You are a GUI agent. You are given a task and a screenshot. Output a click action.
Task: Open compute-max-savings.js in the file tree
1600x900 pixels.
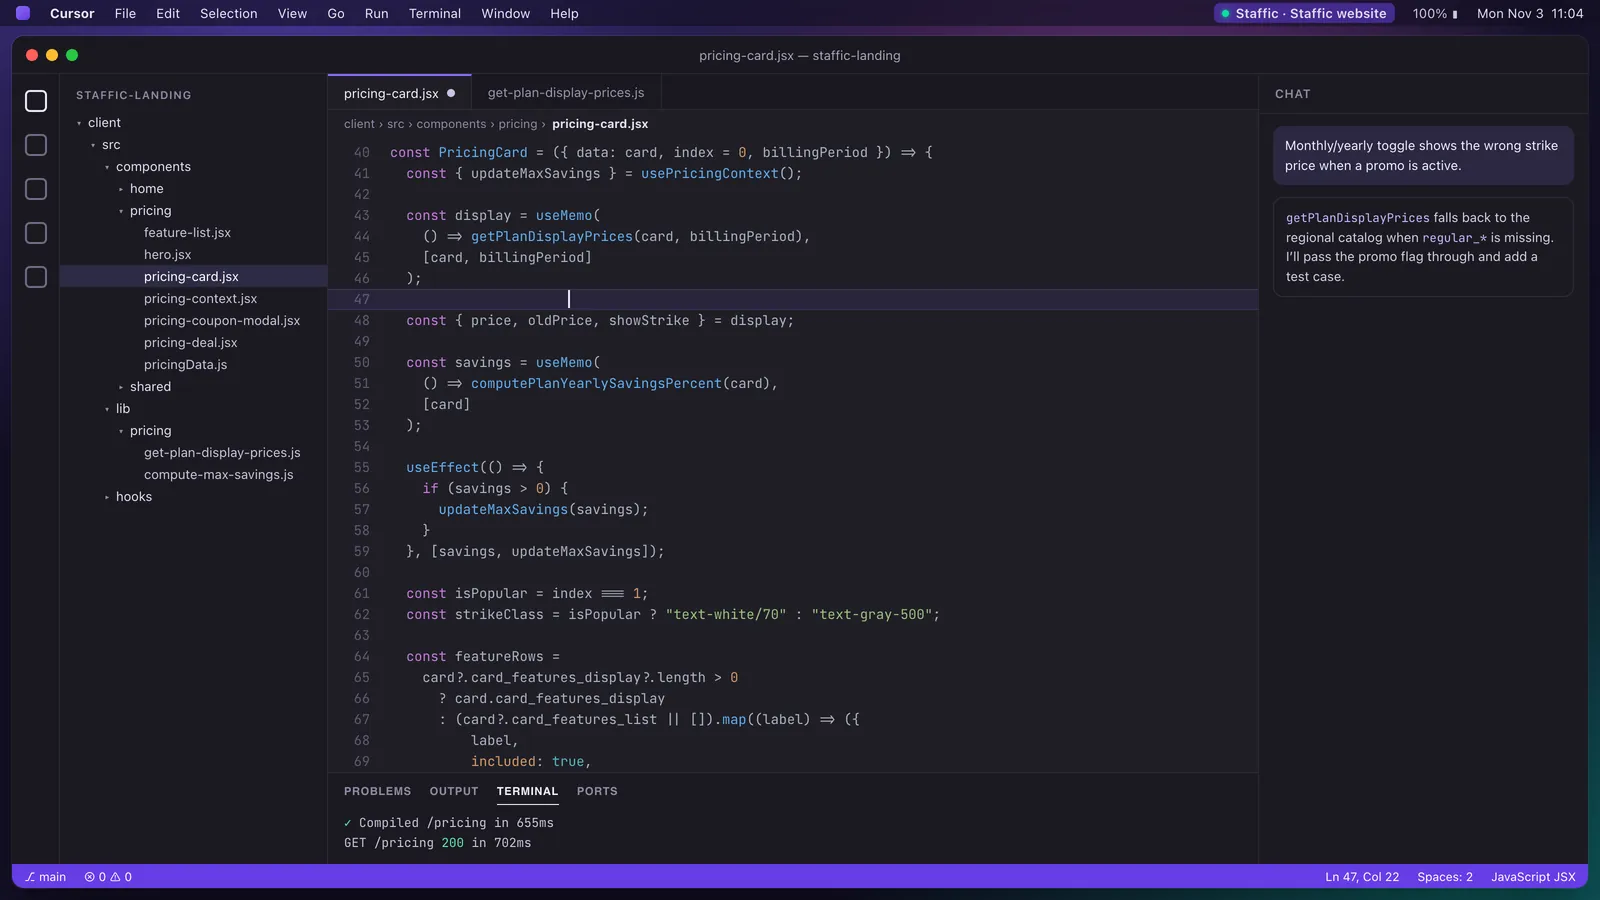(193, 475)
